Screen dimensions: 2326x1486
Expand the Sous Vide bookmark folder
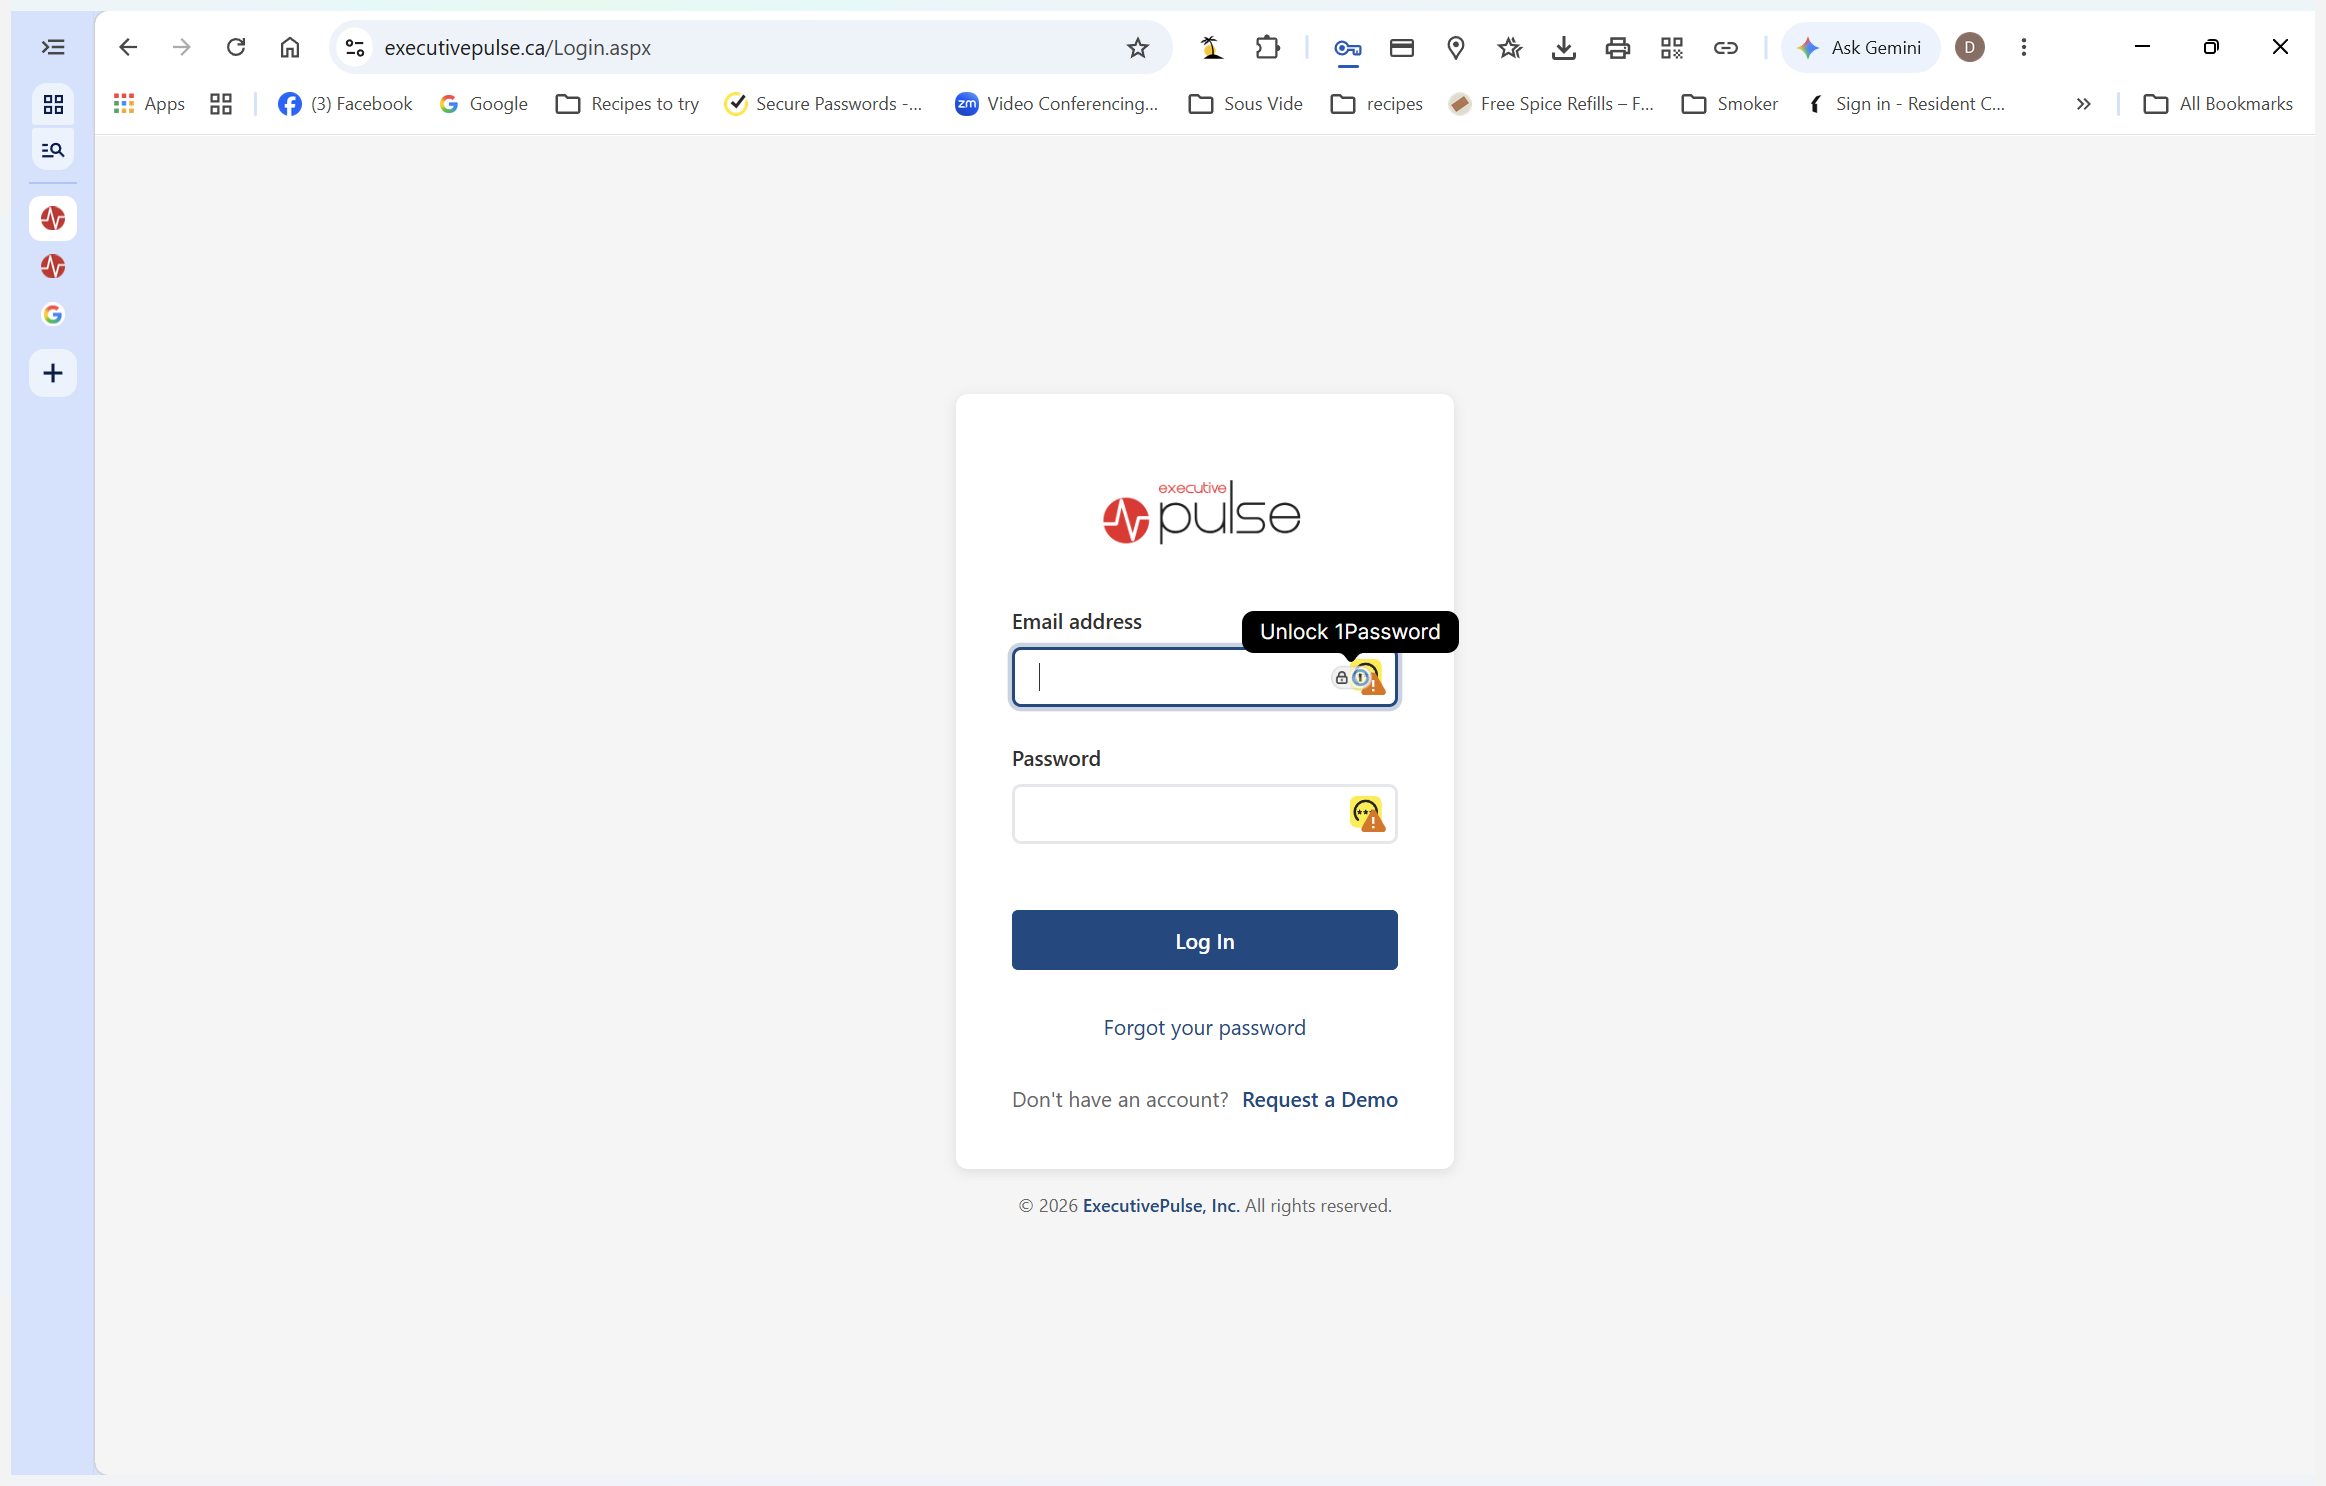tap(1246, 104)
